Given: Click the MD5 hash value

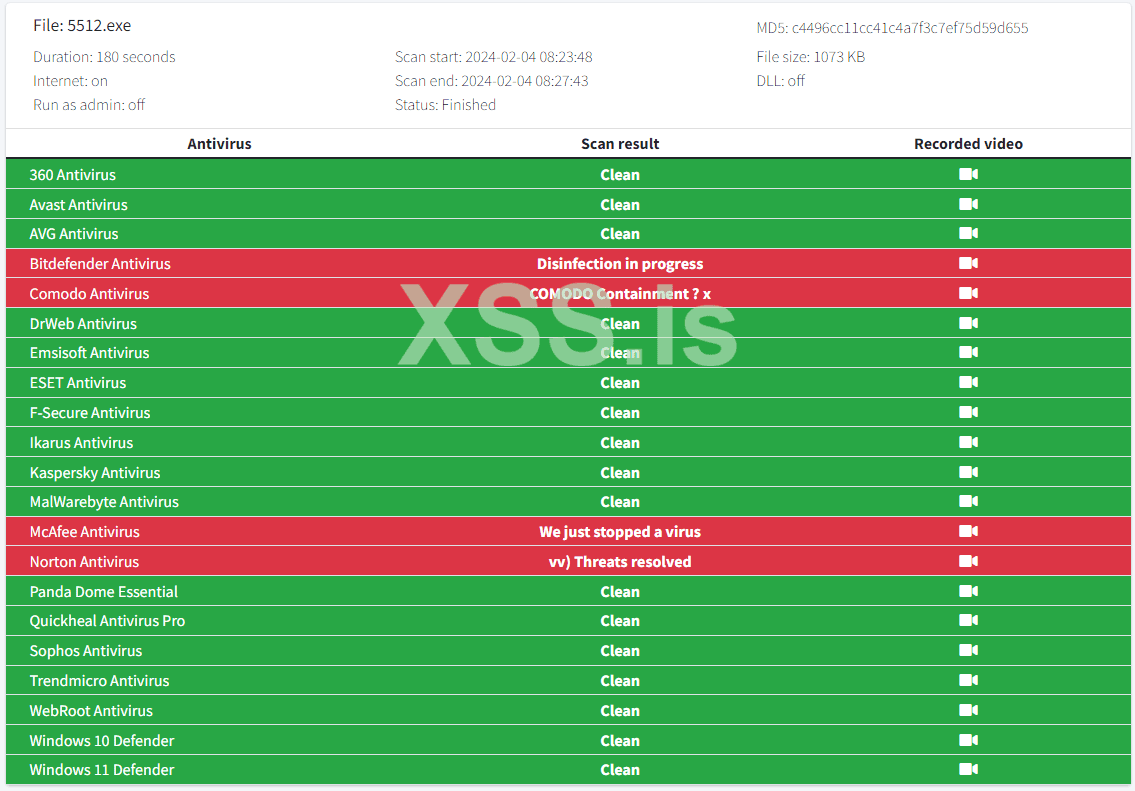Looking at the screenshot, I should tap(910, 28).
